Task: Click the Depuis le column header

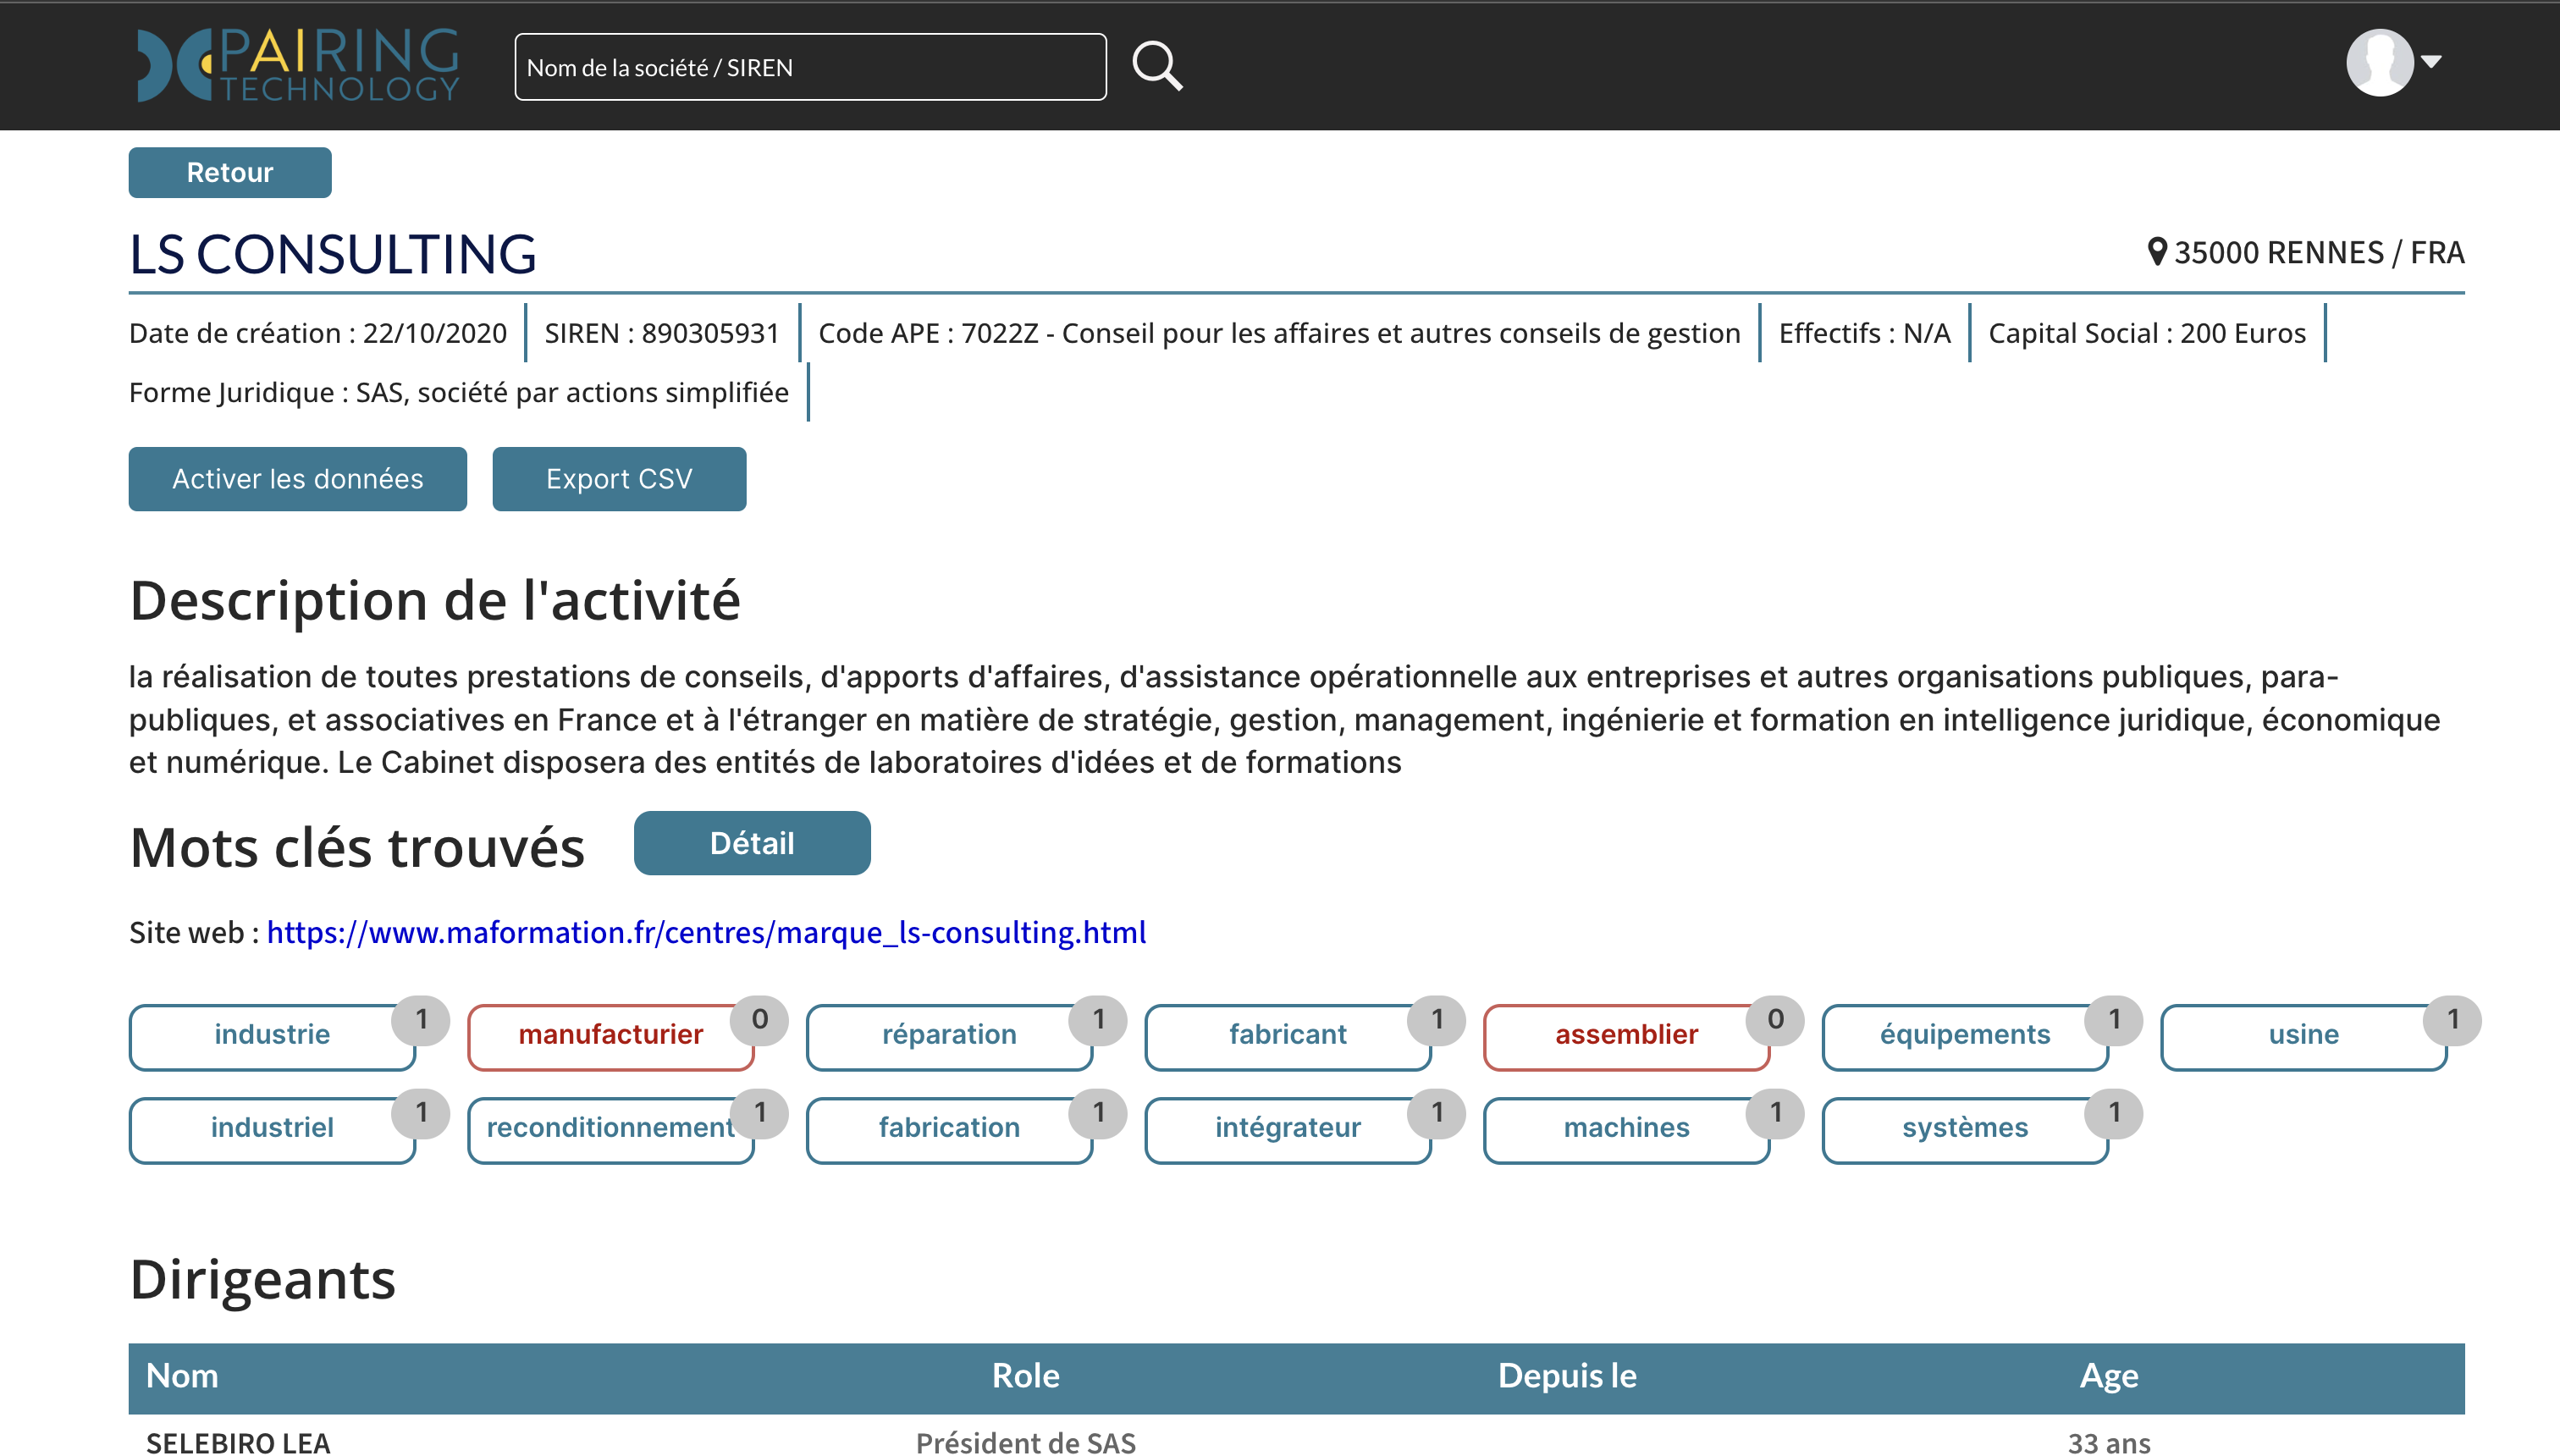Action: (1567, 1377)
